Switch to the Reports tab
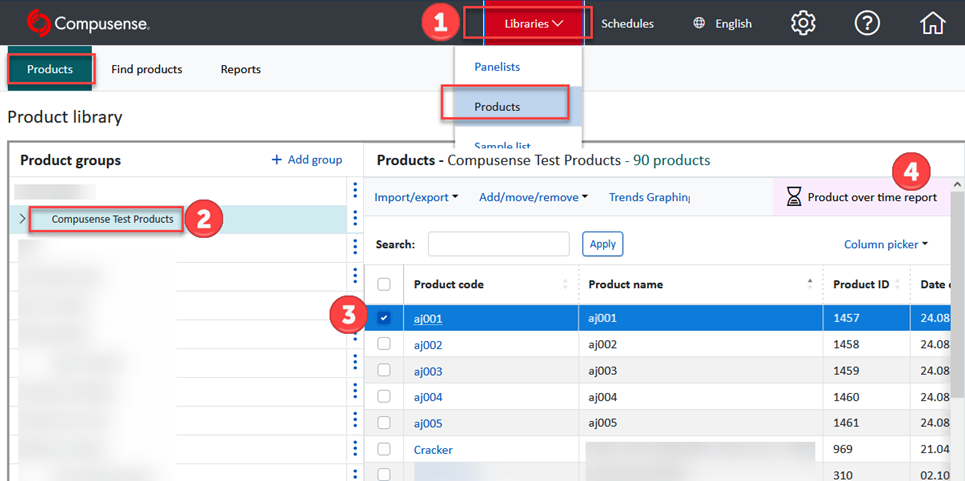Screen dimensions: 965x481 pyautogui.click(x=241, y=69)
